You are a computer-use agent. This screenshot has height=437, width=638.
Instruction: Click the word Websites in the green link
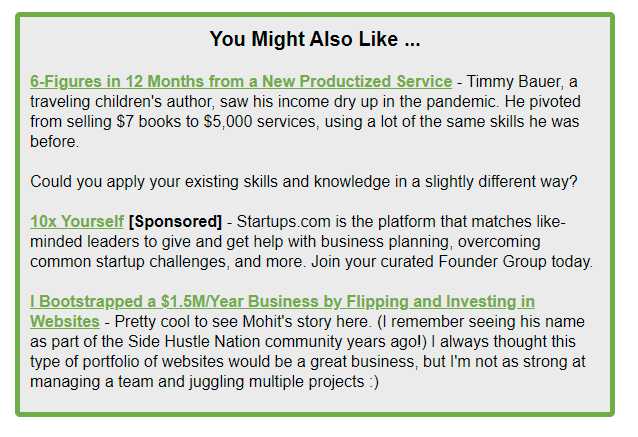64,321
